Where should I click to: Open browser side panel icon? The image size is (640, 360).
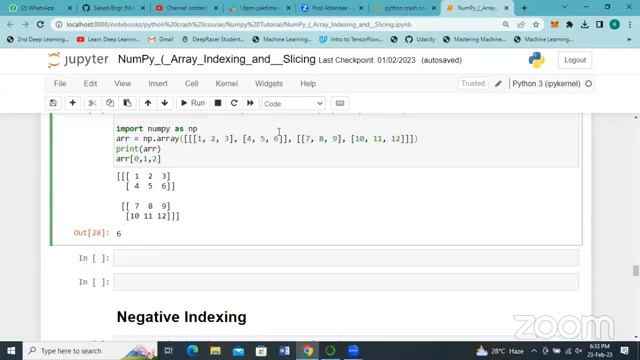coord(599,24)
